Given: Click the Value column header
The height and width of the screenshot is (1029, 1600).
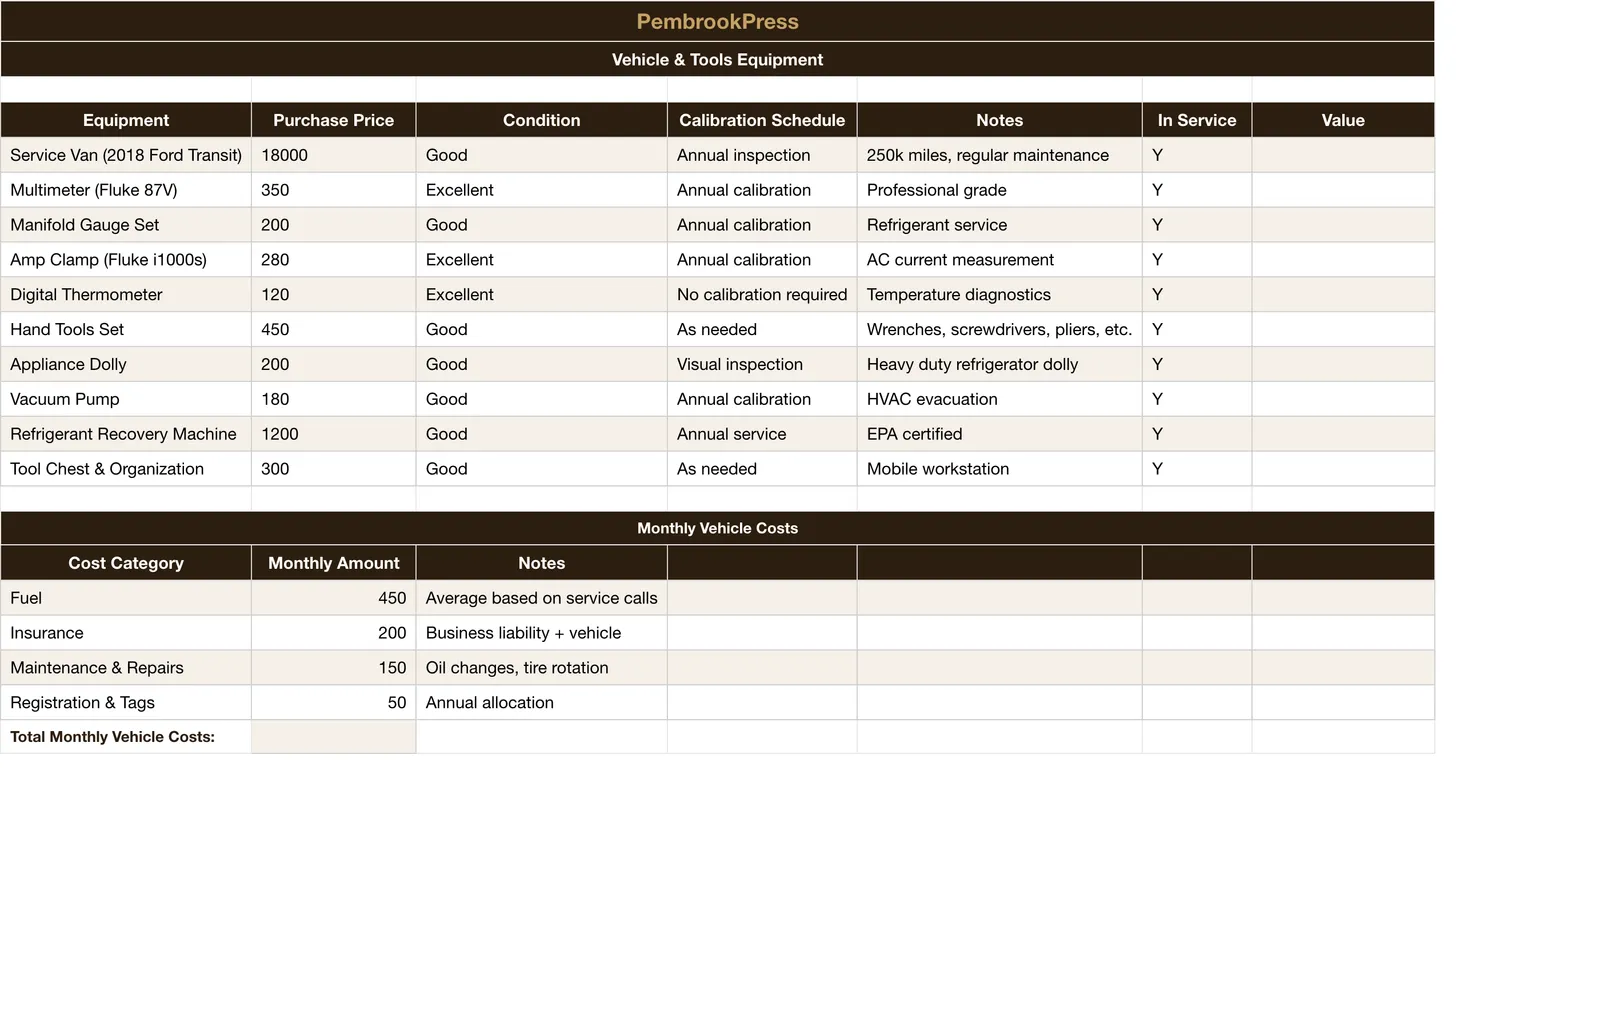Looking at the screenshot, I should coord(1343,120).
